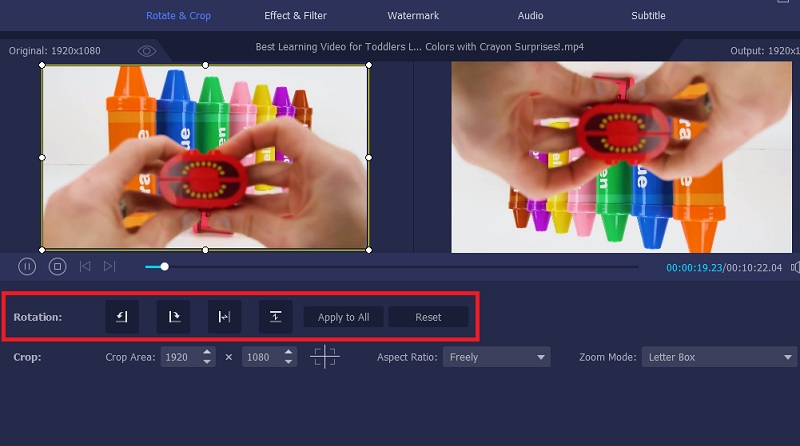This screenshot has width=800, height=446.
Task: Jump to previous frame
Action: pyautogui.click(x=85, y=266)
